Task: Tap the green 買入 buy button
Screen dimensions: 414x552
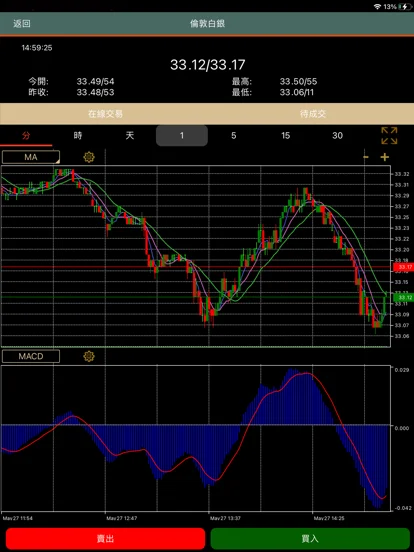Action: coord(310,539)
